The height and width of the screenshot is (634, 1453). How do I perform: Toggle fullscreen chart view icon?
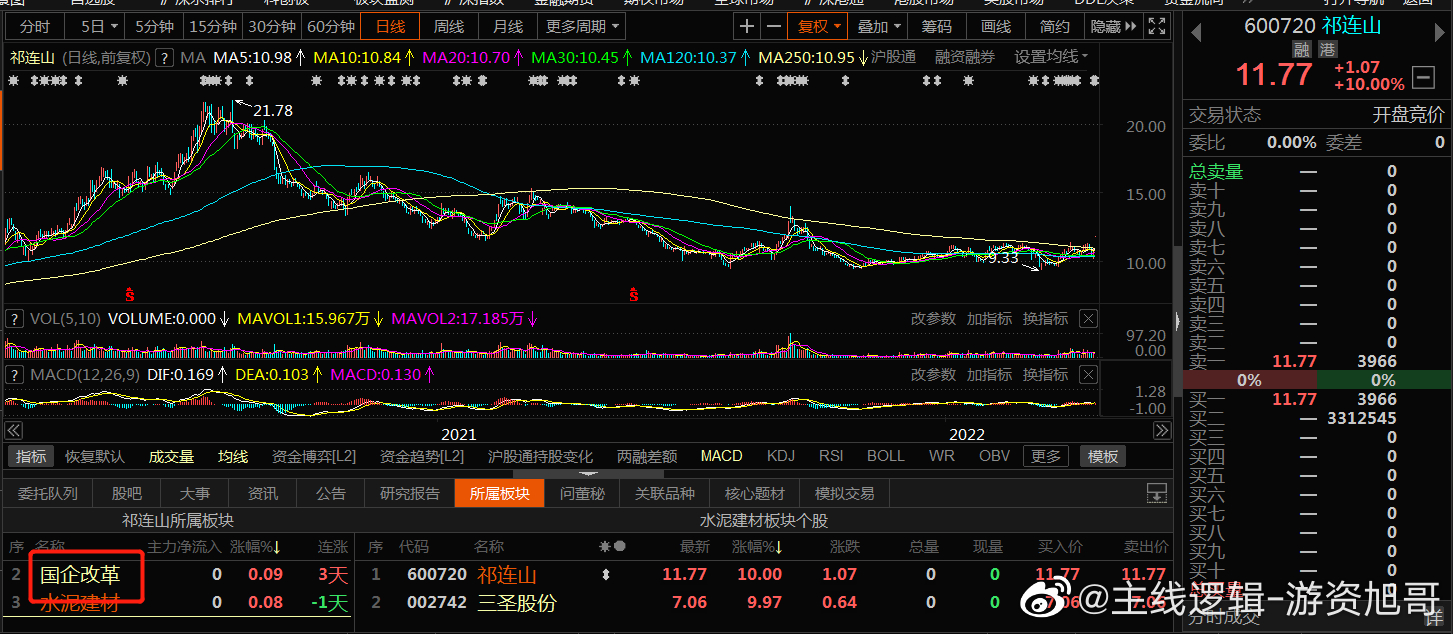pyautogui.click(x=1157, y=26)
